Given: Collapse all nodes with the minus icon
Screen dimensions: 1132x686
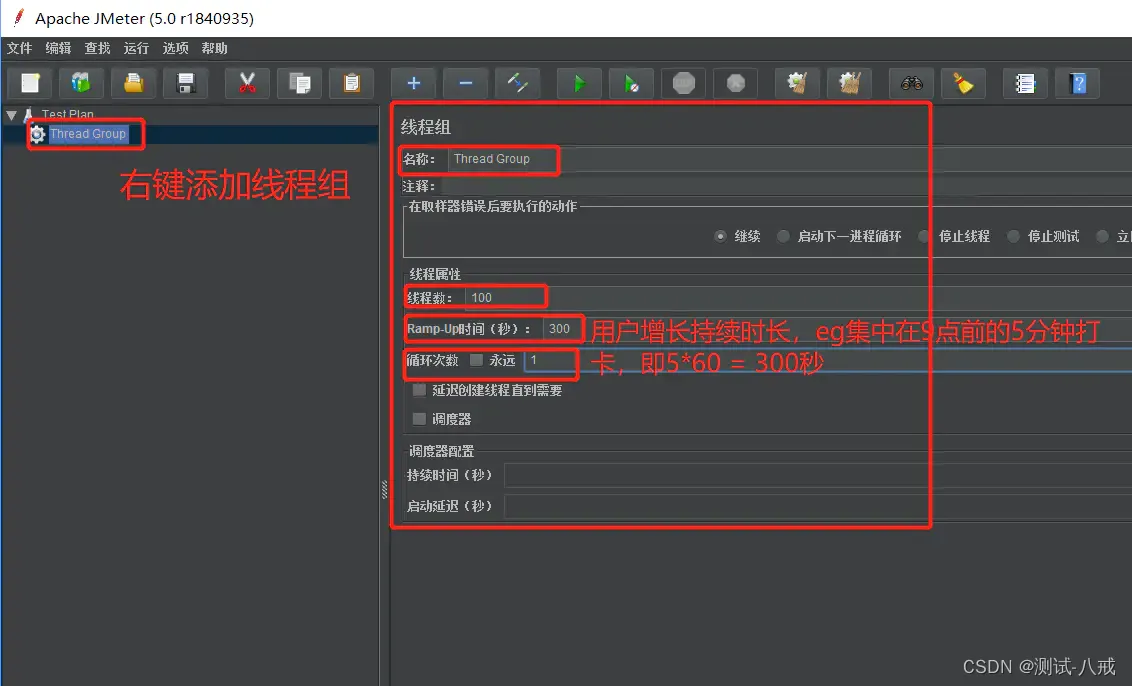Looking at the screenshot, I should tap(466, 84).
